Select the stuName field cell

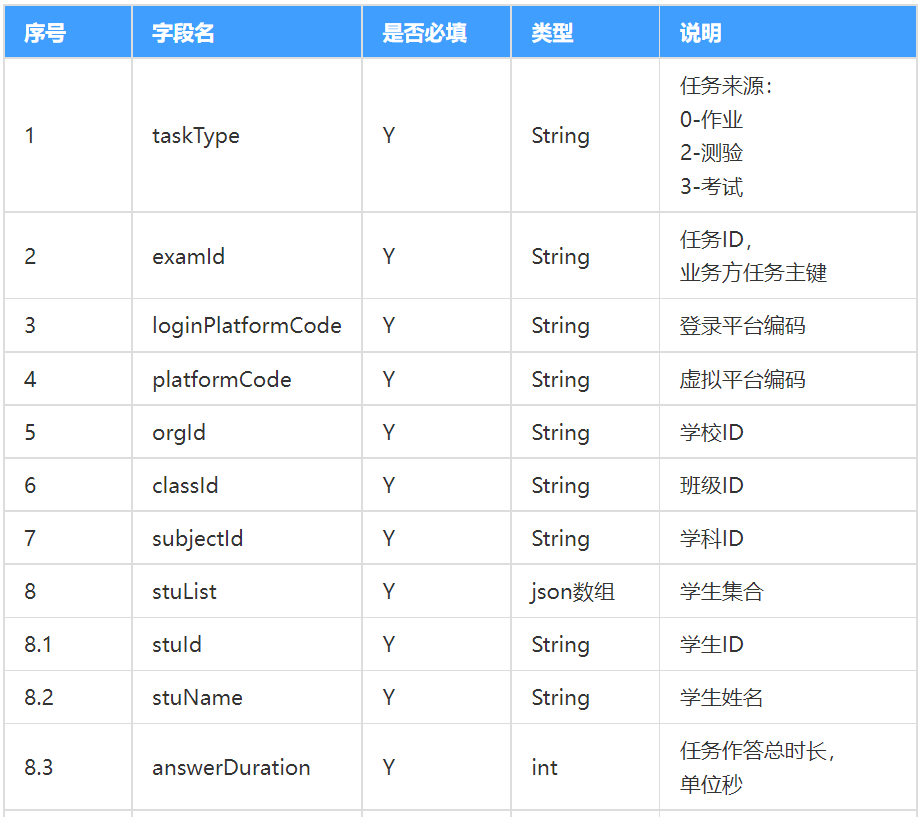point(247,697)
